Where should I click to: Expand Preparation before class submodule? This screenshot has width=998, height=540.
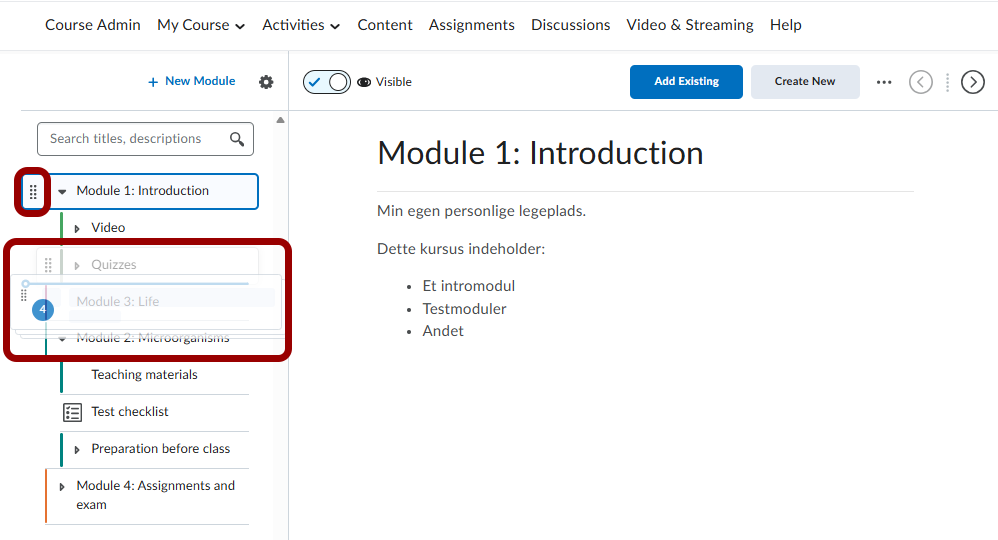point(77,449)
